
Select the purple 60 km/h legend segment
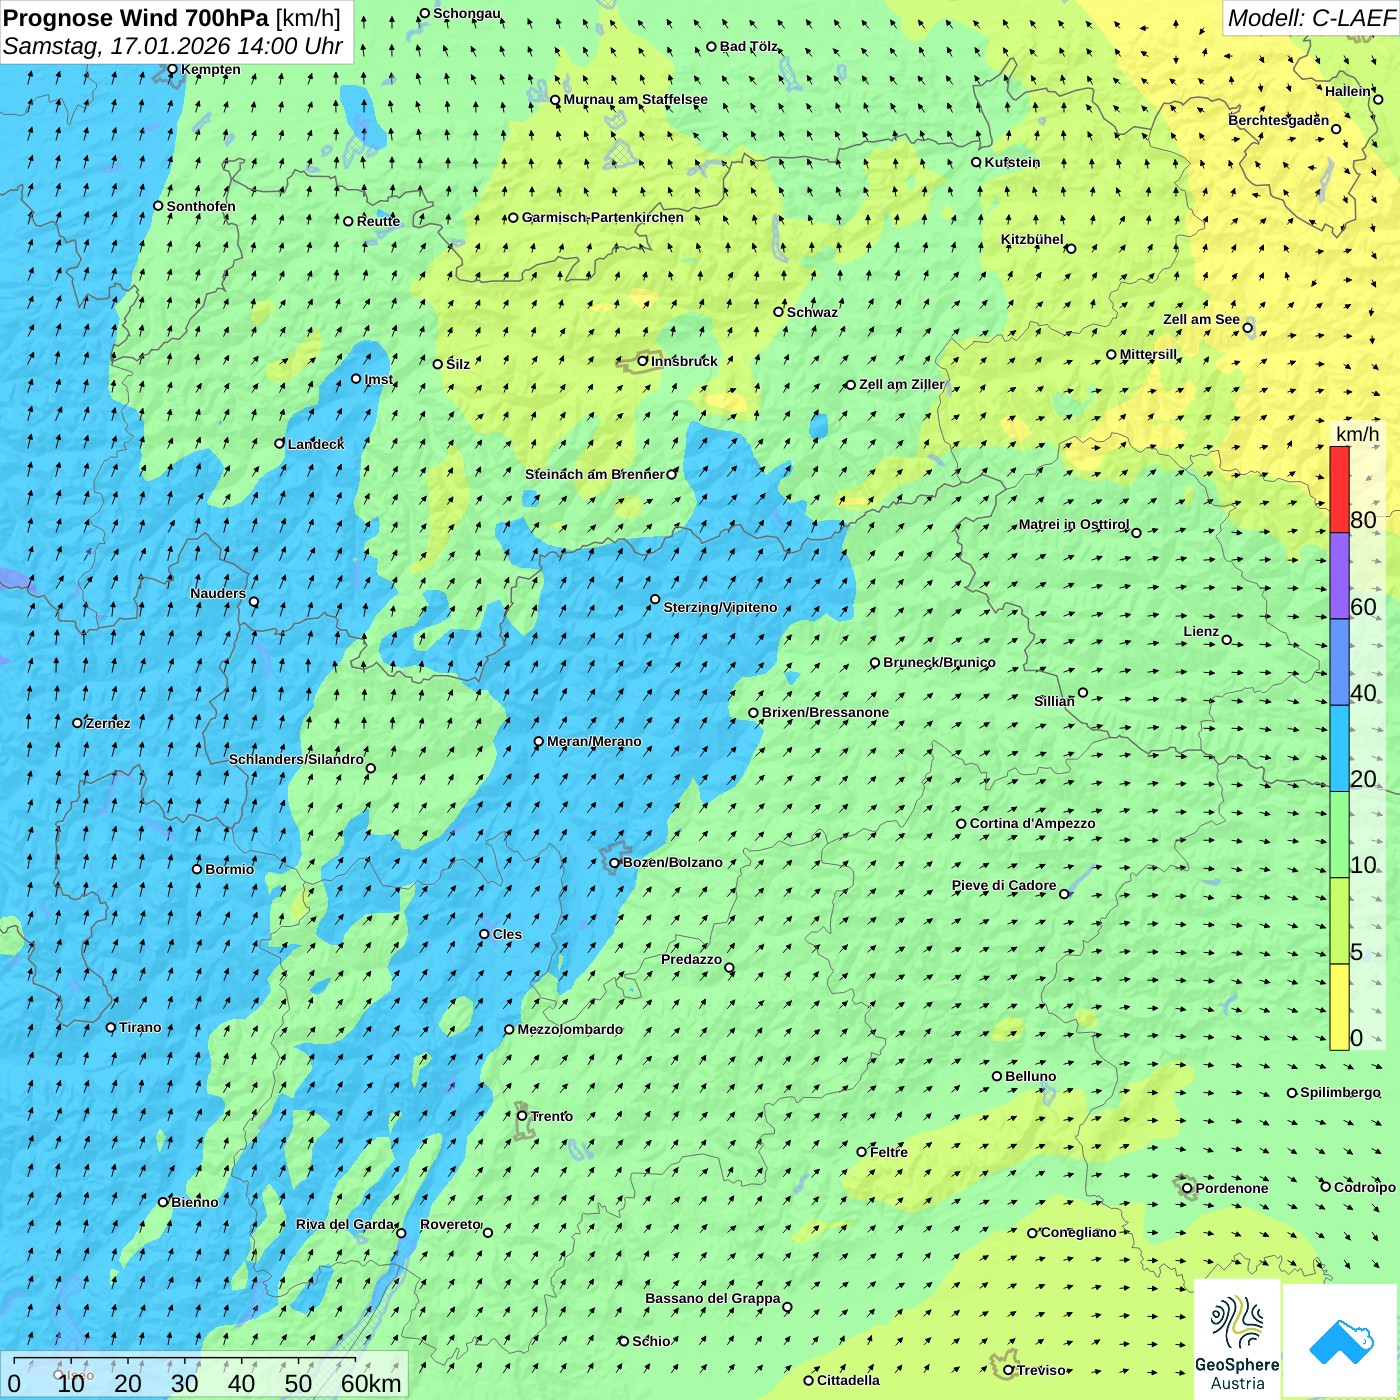point(1339,575)
